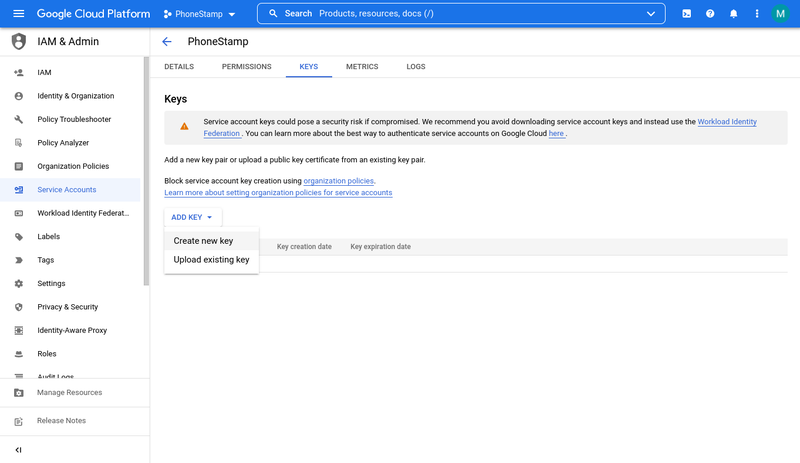Open Learn more about setting organization policies
This screenshot has width=800, height=463.
point(278,193)
